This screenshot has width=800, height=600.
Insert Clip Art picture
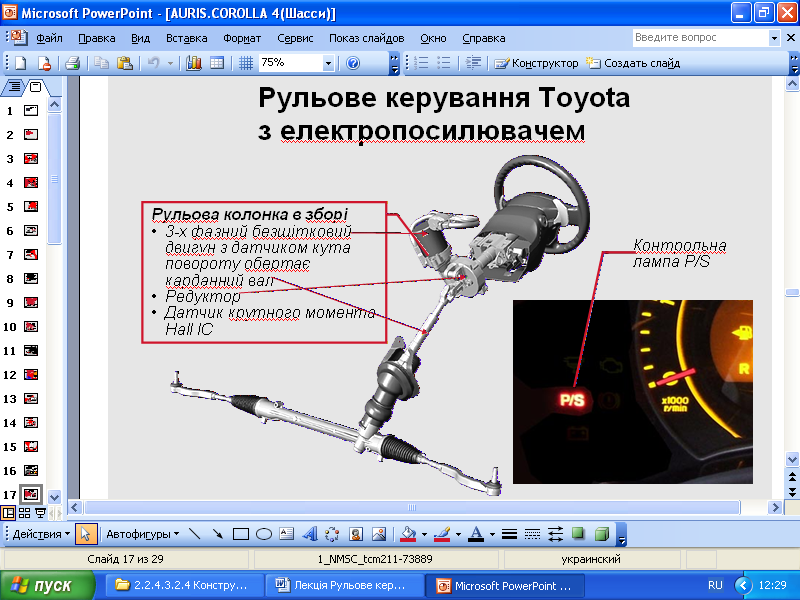click(x=356, y=534)
